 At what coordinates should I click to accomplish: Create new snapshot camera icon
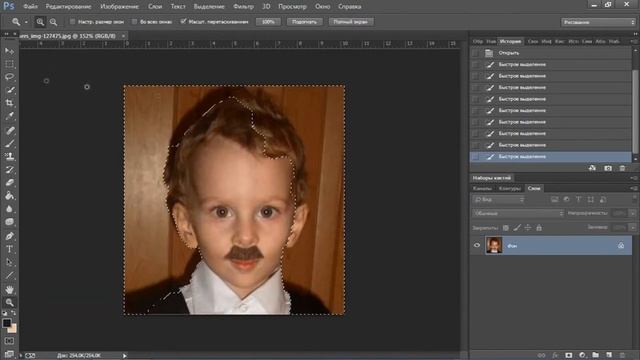608,168
